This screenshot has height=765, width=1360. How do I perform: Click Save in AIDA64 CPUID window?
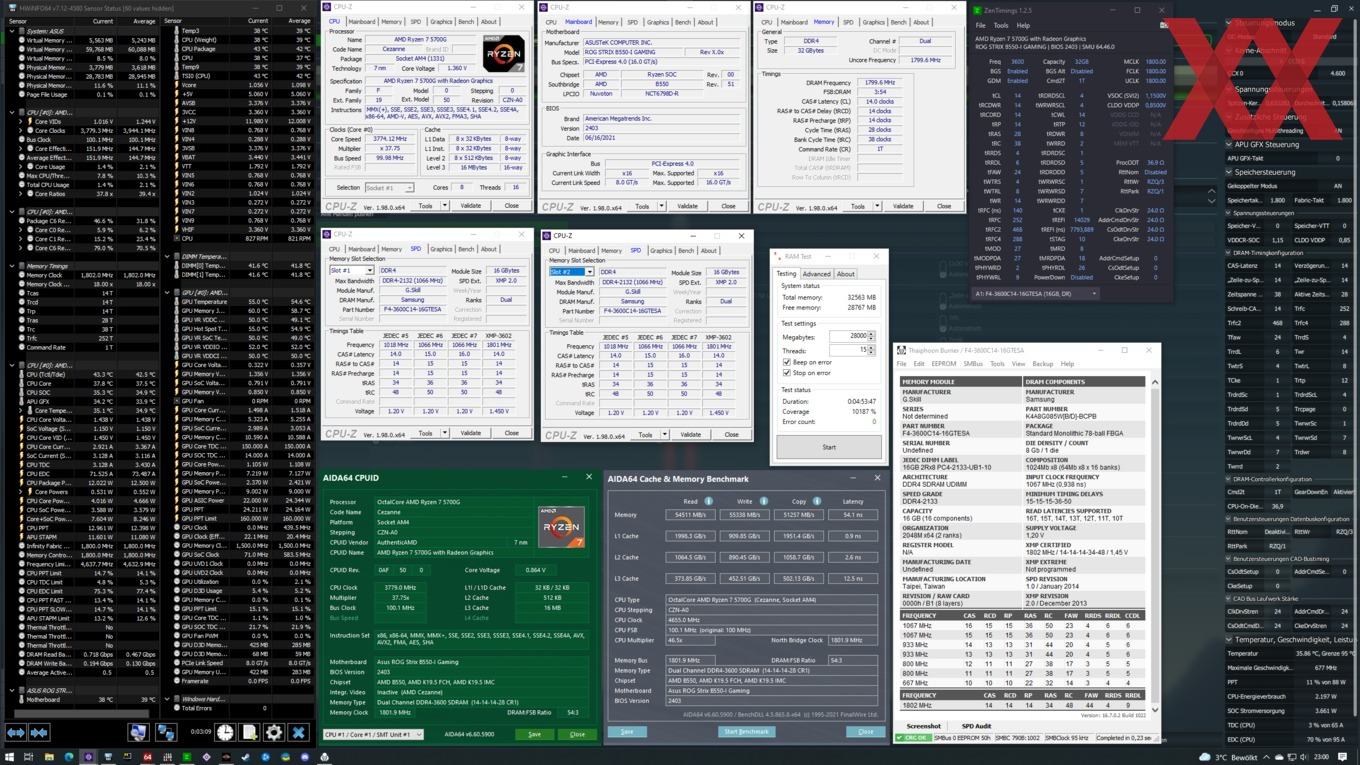(x=534, y=734)
